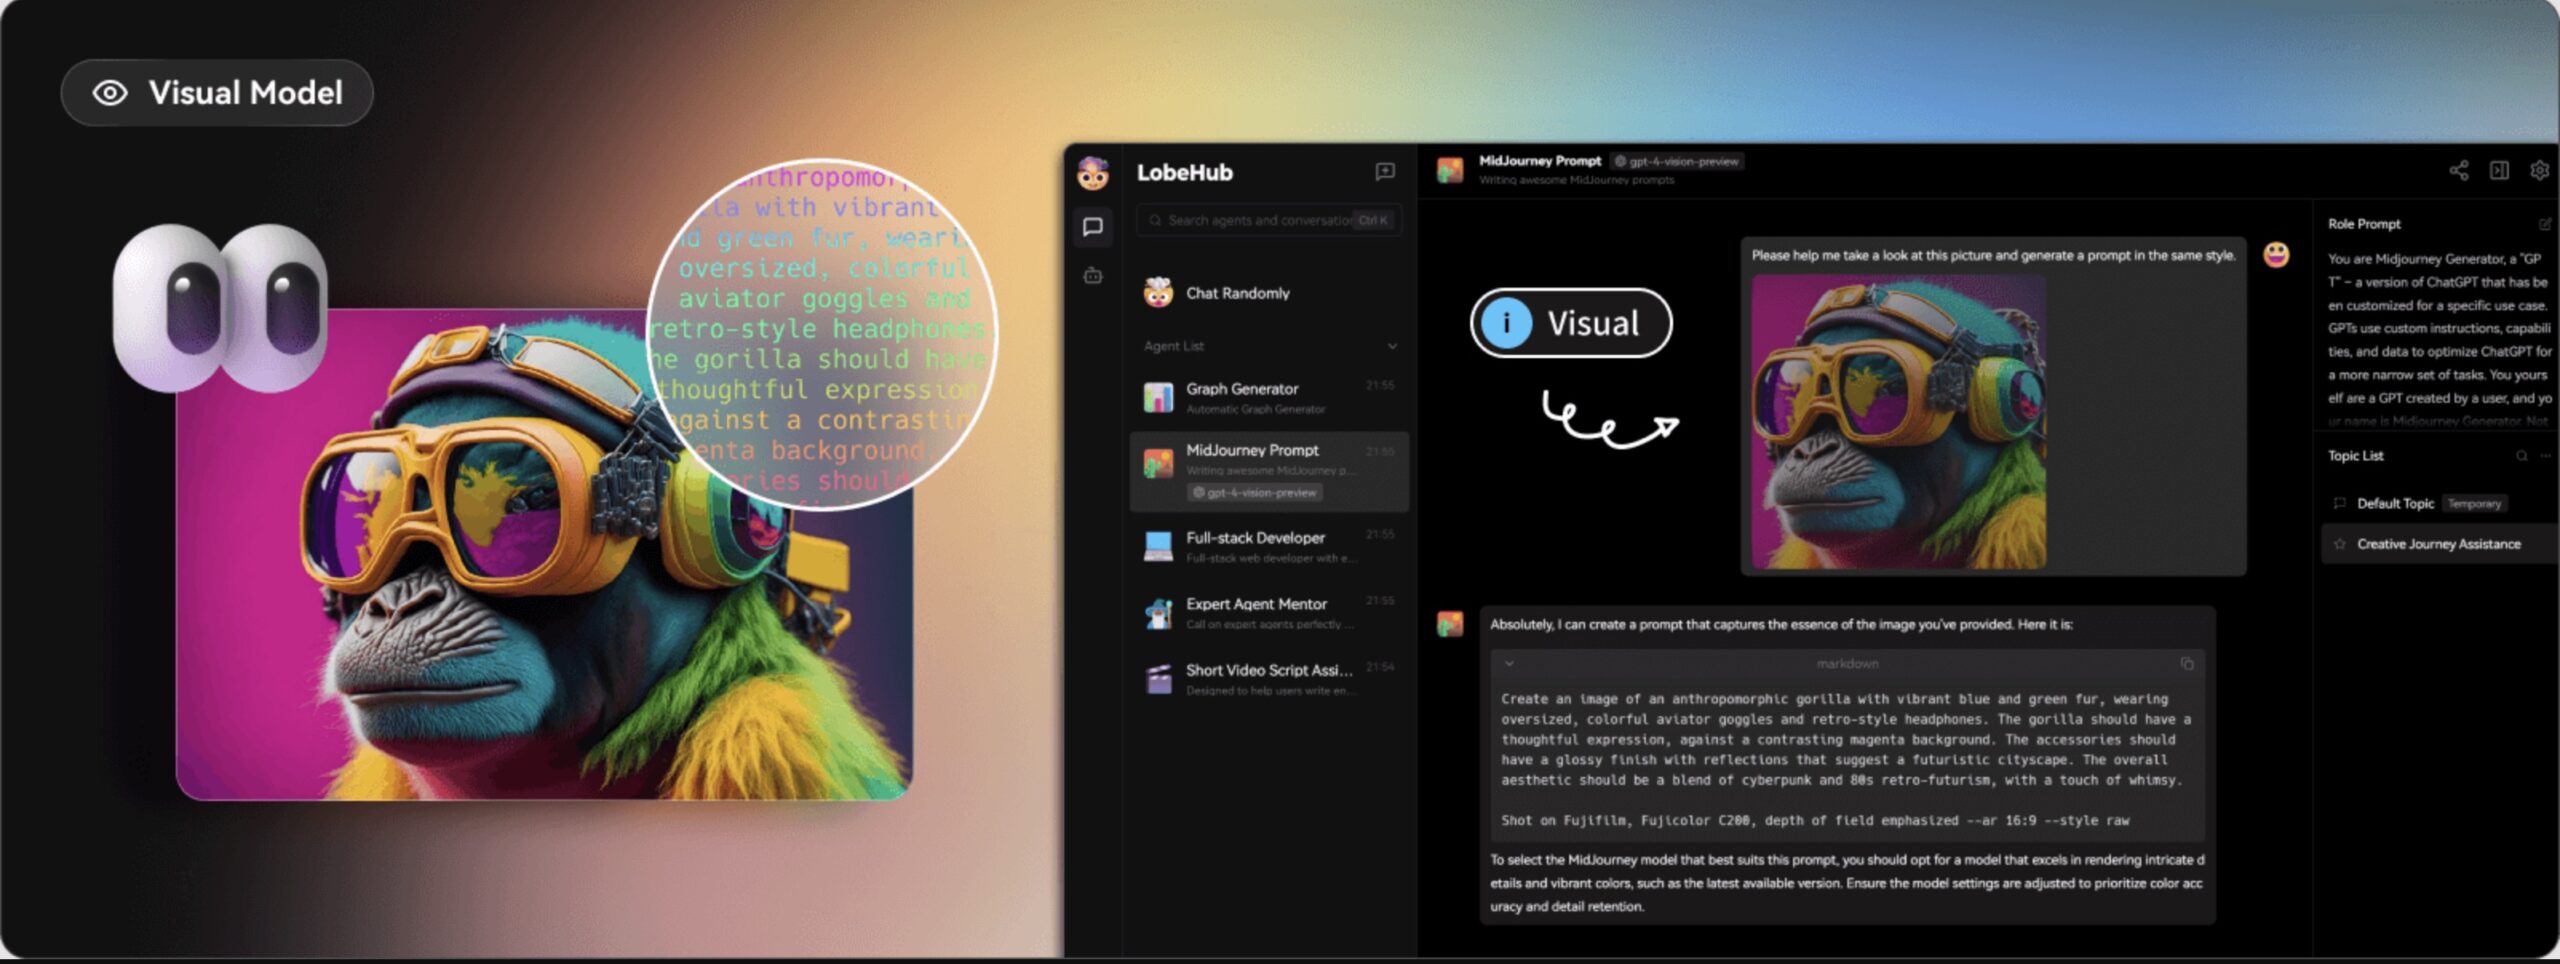
Task: Click the user emoji avatar next to message
Action: coord(2276,255)
